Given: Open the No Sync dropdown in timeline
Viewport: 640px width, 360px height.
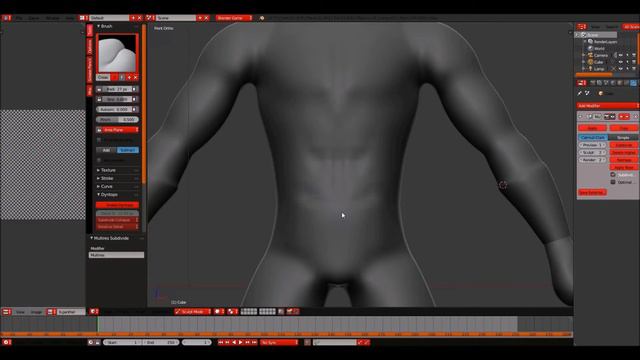Looking at the screenshot, I should [279, 342].
